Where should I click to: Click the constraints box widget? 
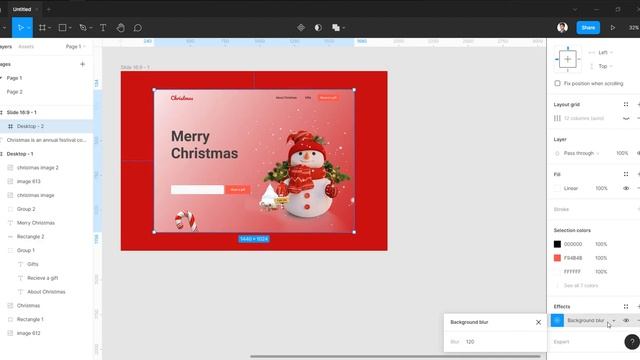(567, 59)
